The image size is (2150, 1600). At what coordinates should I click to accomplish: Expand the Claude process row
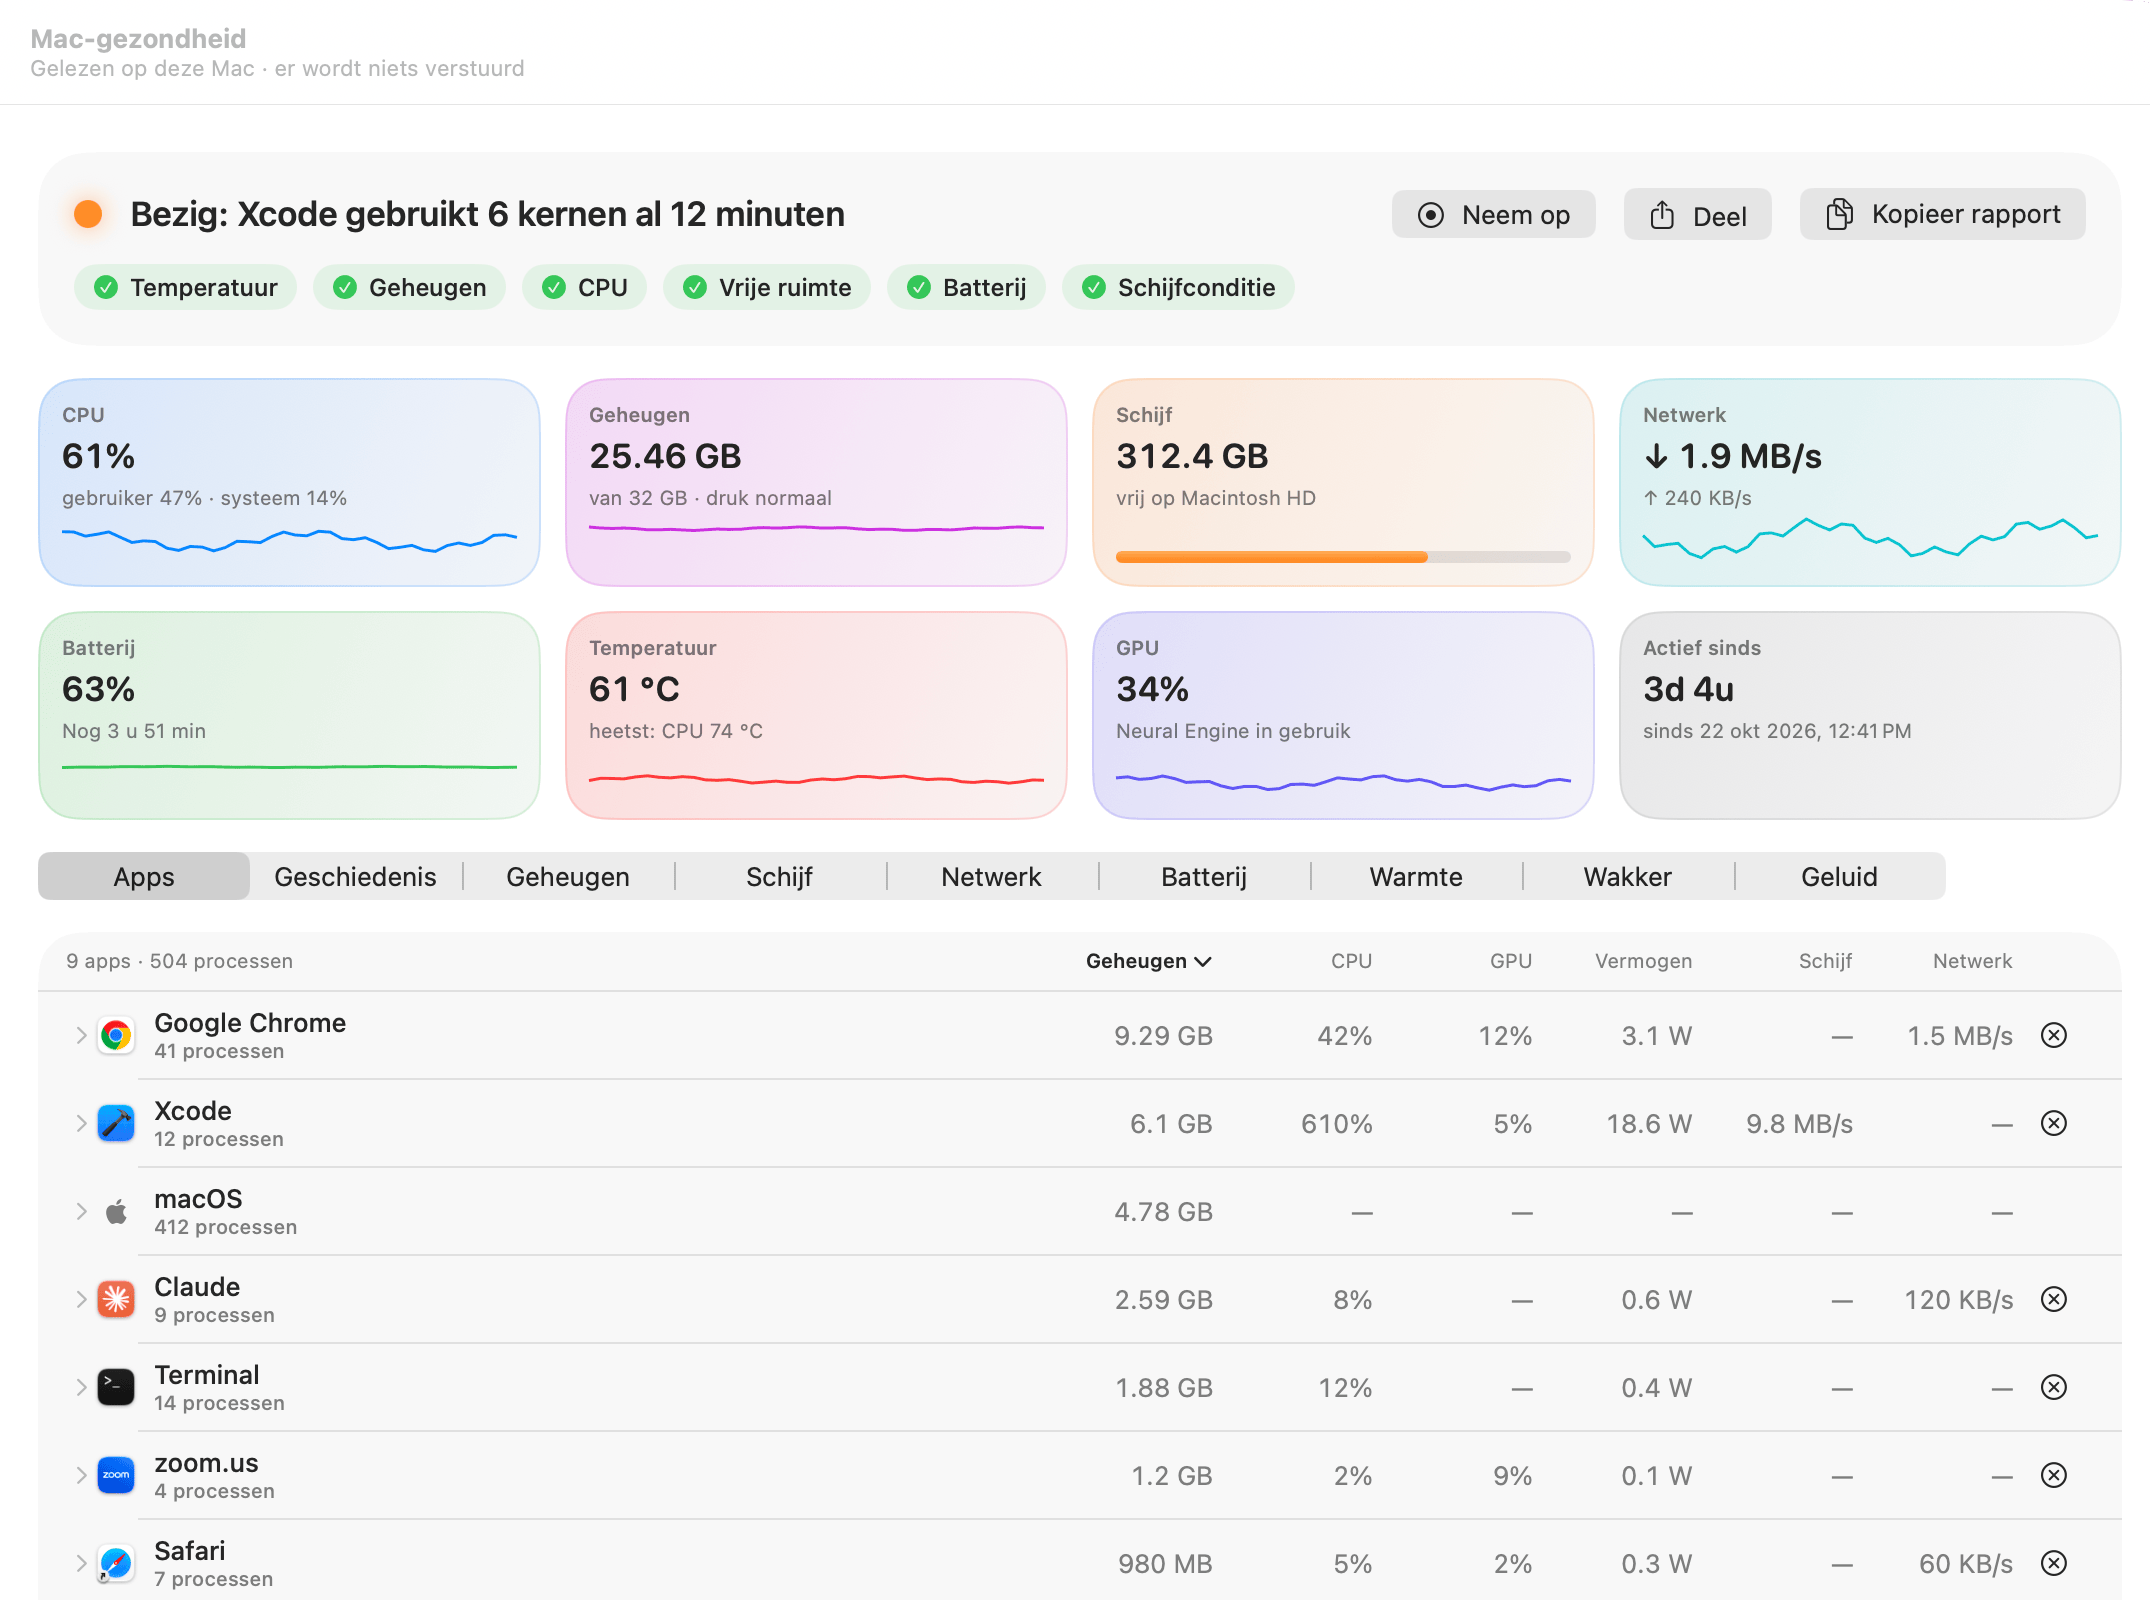(x=81, y=1299)
